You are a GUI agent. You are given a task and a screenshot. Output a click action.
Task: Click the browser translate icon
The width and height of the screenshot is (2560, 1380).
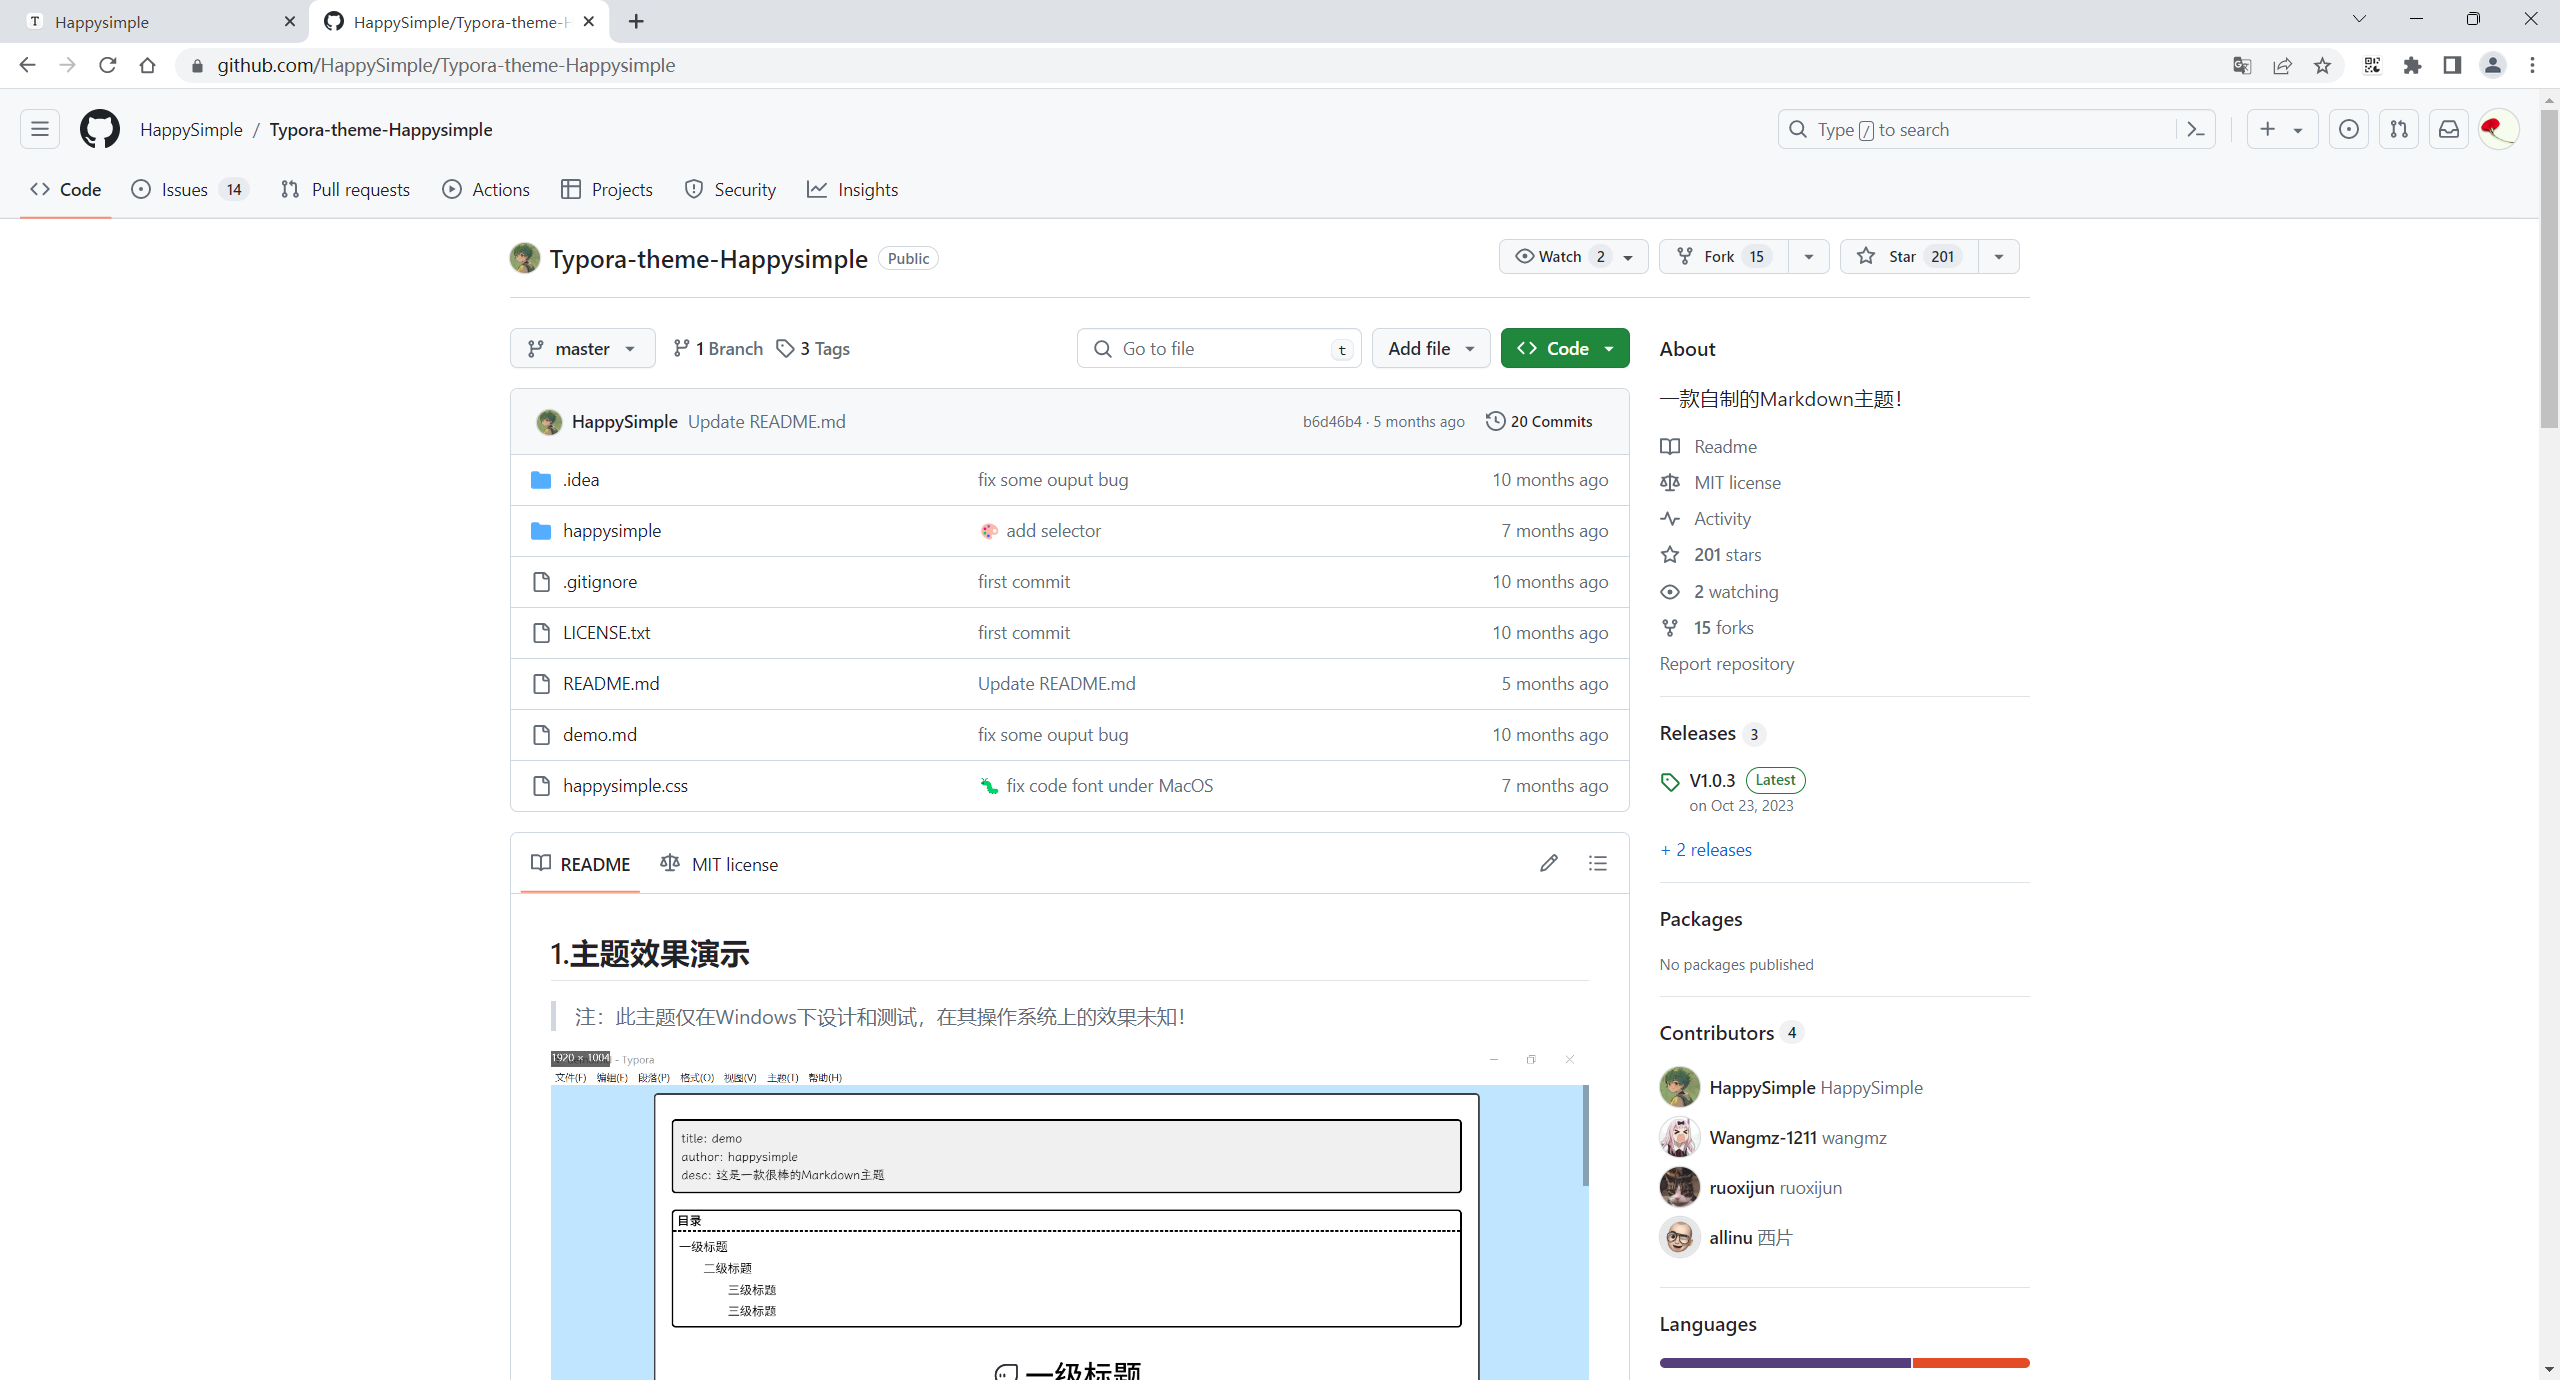(2242, 65)
